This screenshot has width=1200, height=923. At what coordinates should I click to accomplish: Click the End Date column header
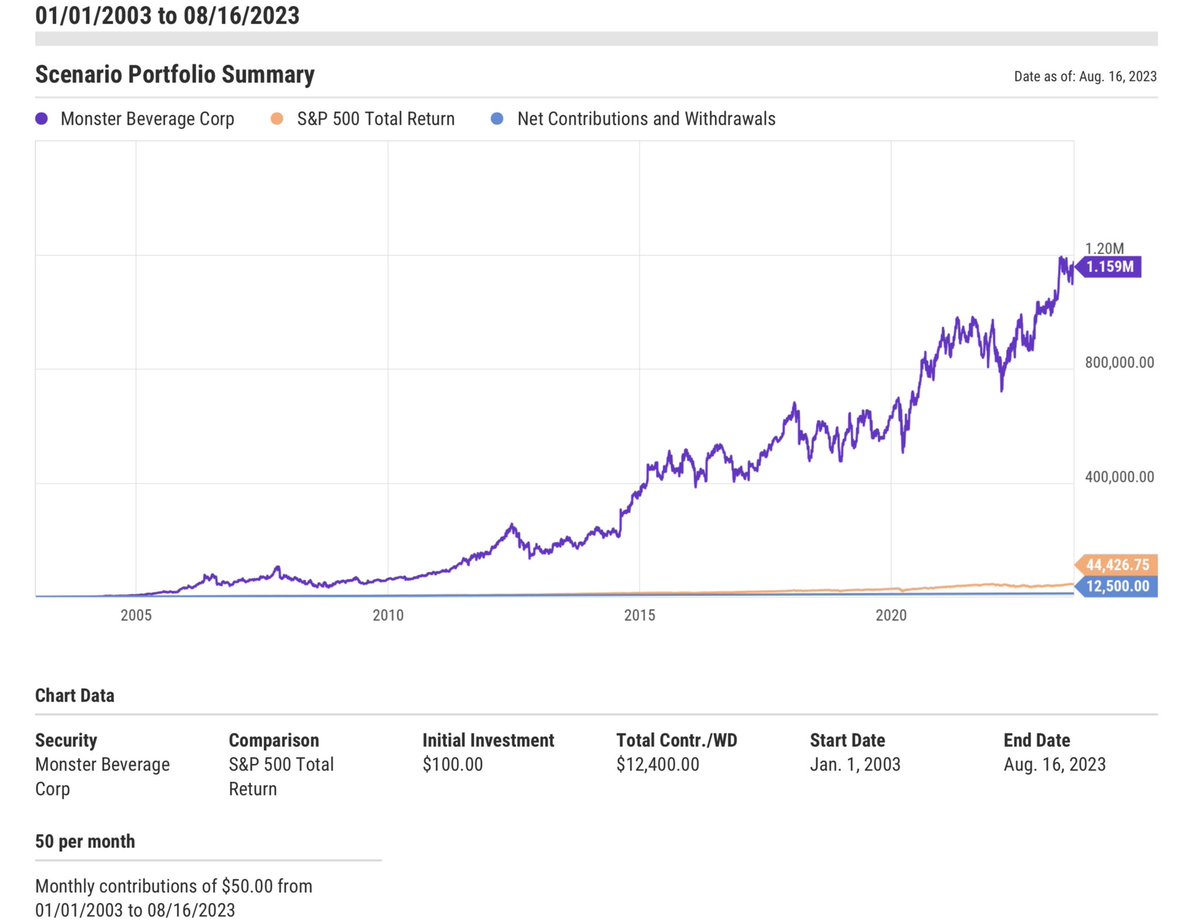pyautogui.click(x=1037, y=740)
